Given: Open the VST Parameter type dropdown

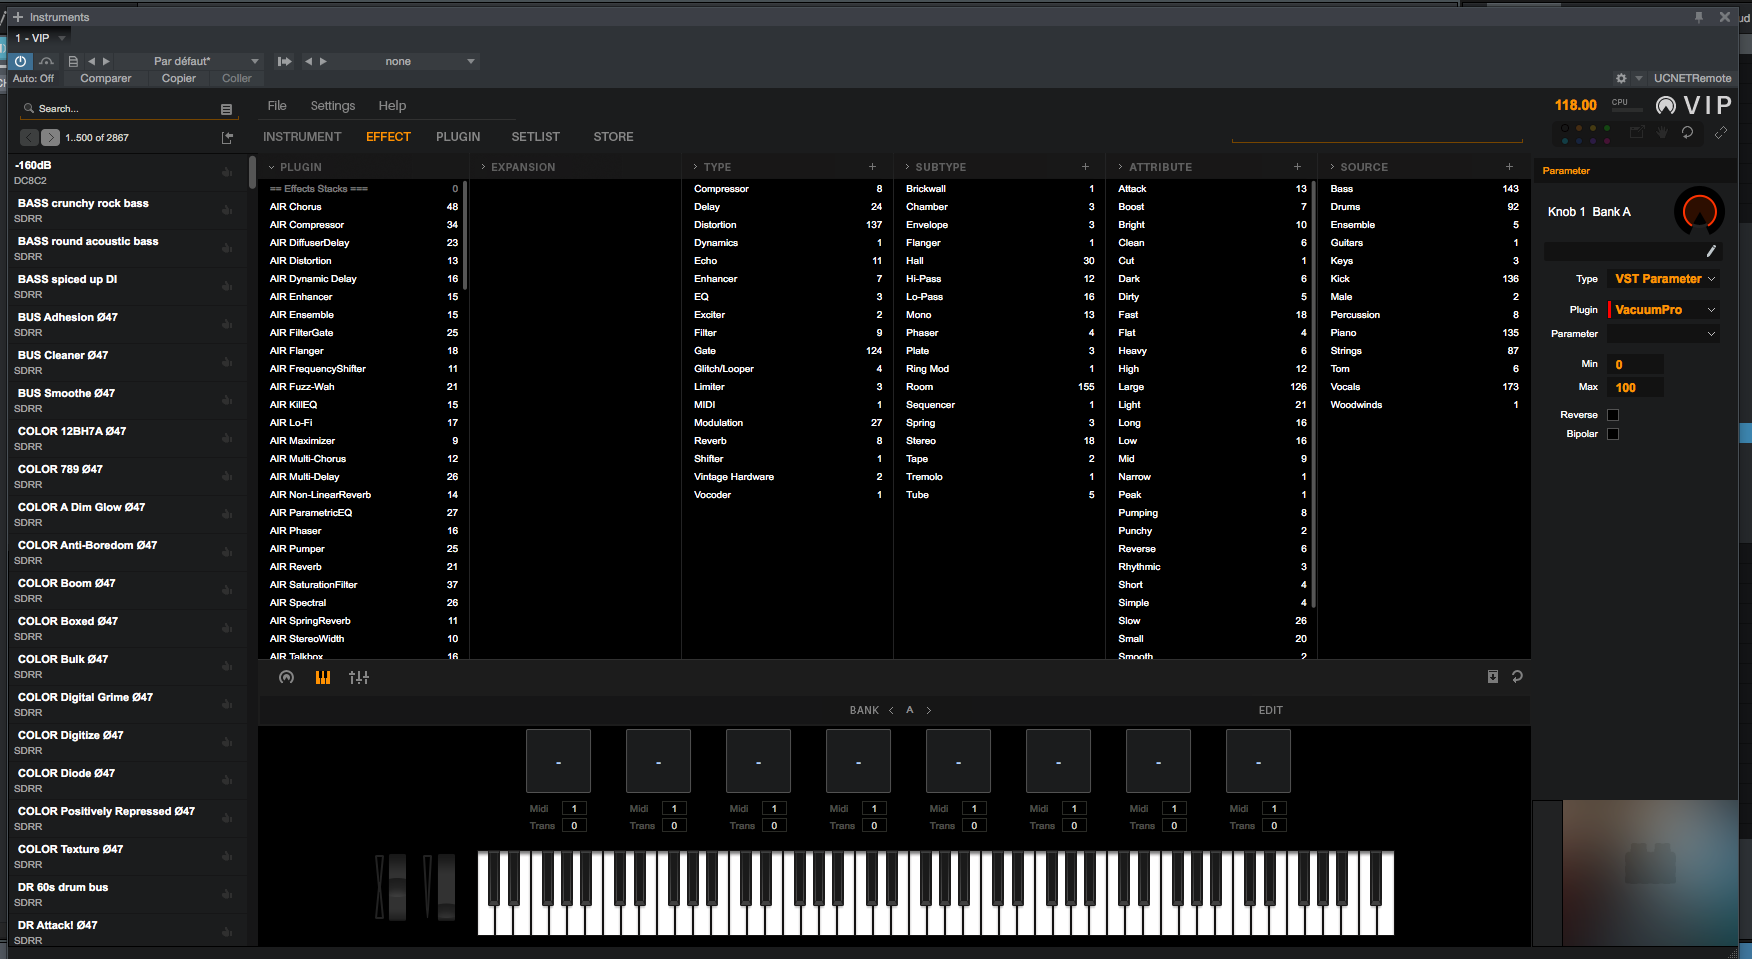Looking at the screenshot, I should pos(1664,279).
